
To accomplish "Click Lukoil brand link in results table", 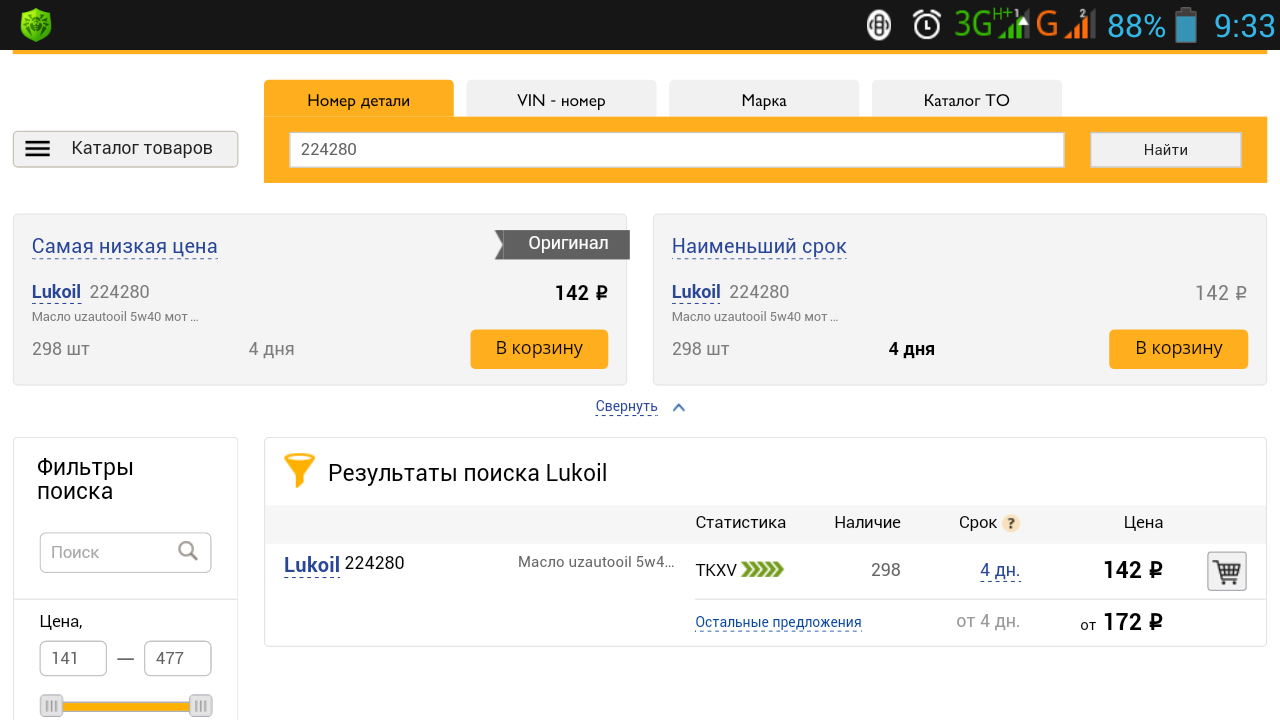I will [312, 565].
